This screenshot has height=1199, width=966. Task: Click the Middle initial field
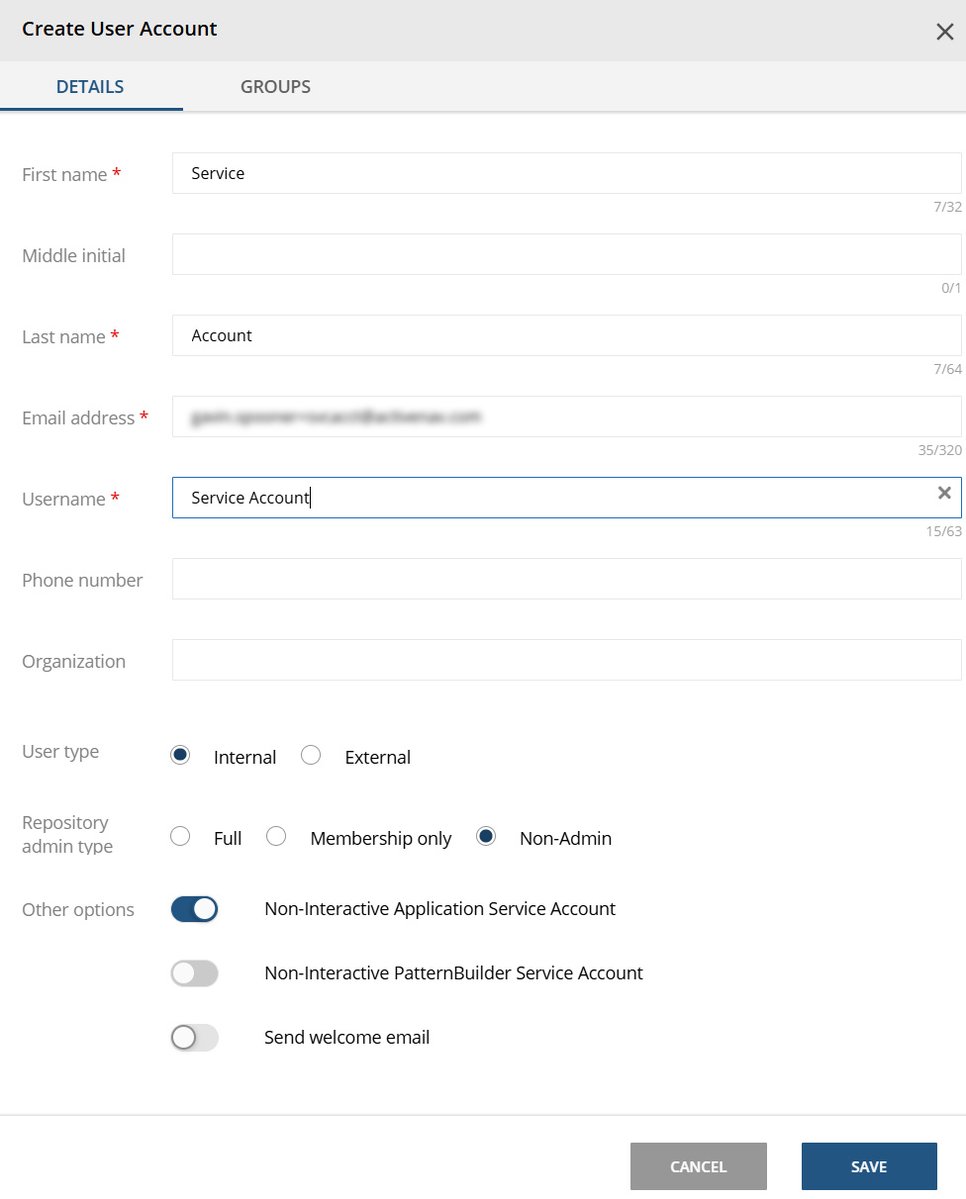point(566,253)
